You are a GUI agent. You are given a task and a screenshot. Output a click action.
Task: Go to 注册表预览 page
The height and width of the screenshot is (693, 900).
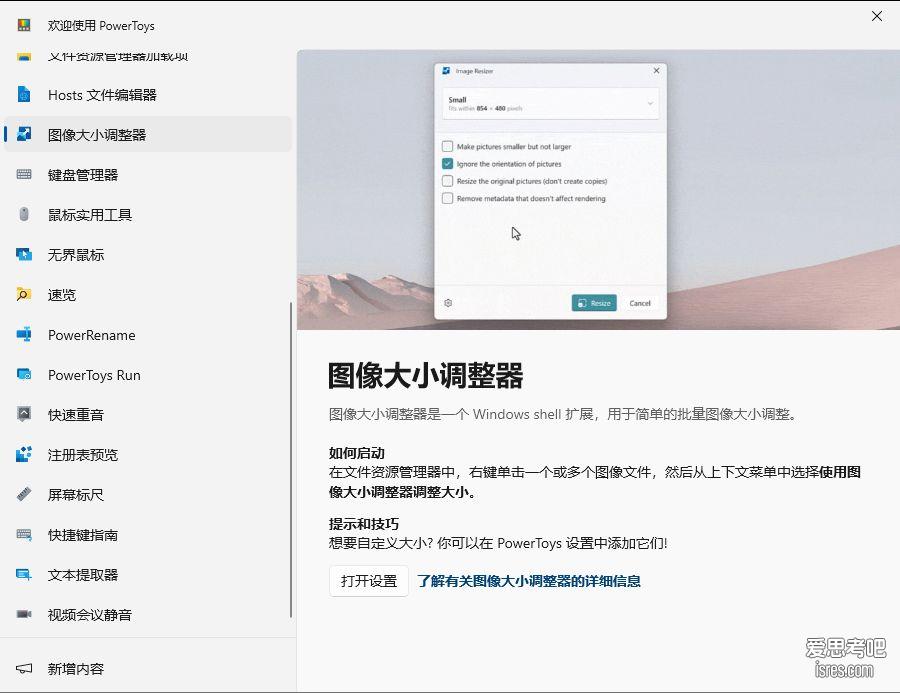(x=148, y=455)
